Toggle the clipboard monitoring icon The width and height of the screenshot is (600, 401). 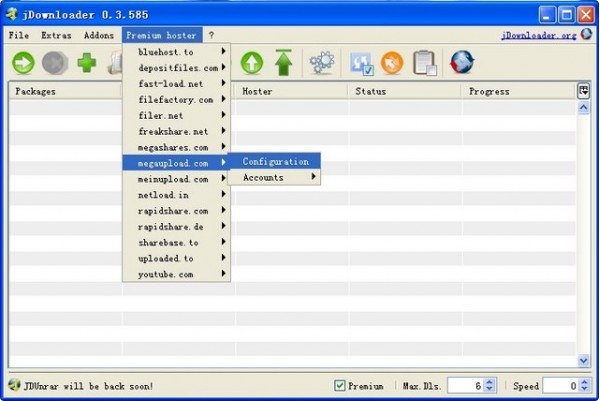(x=425, y=63)
